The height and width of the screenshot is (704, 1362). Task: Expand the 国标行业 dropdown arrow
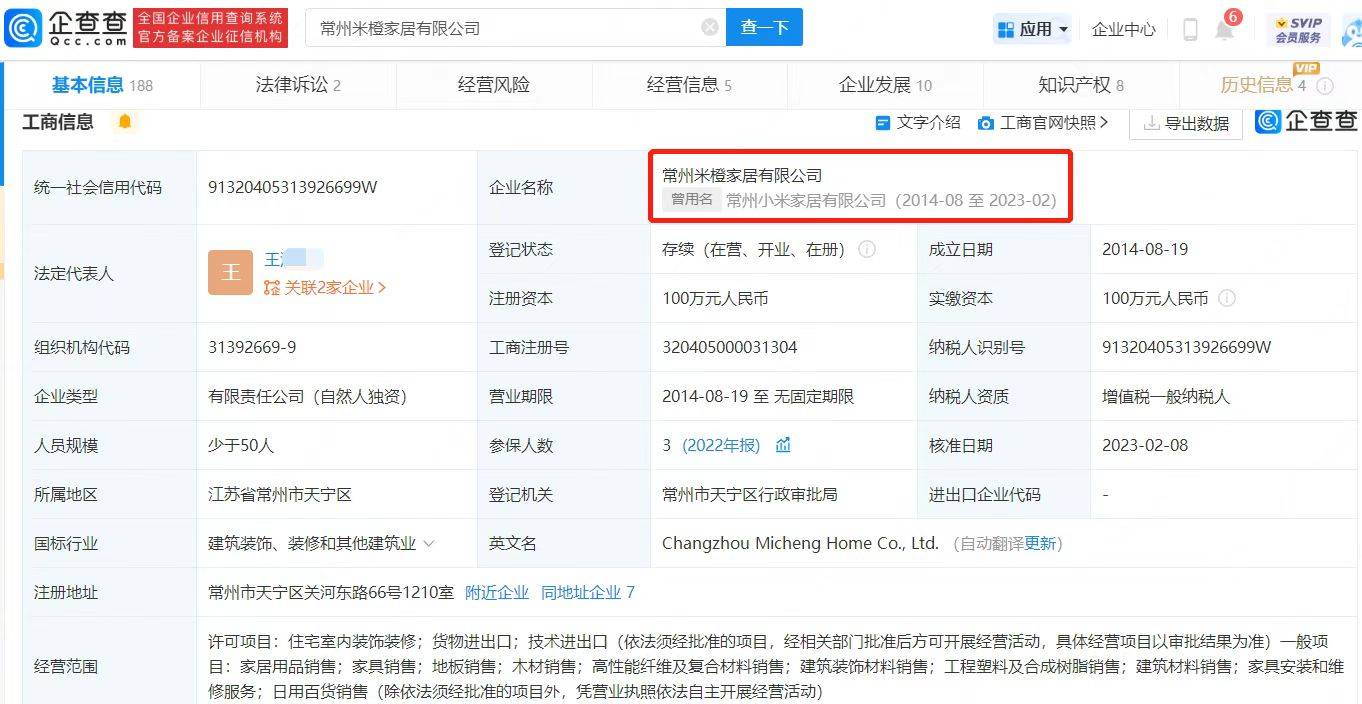[429, 544]
